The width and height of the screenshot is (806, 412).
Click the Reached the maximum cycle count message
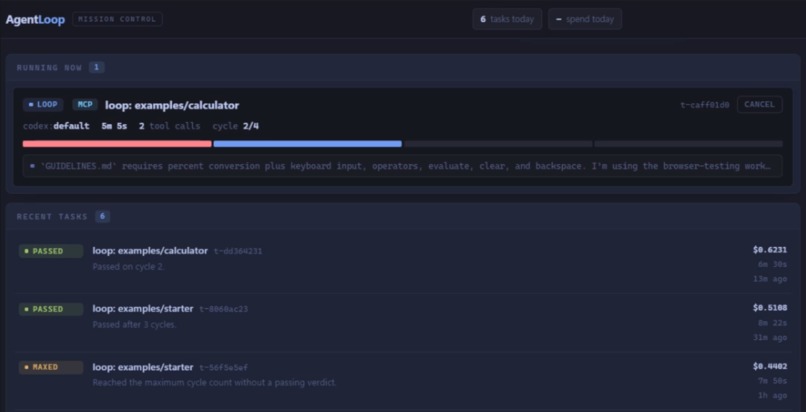pyautogui.click(x=214, y=383)
